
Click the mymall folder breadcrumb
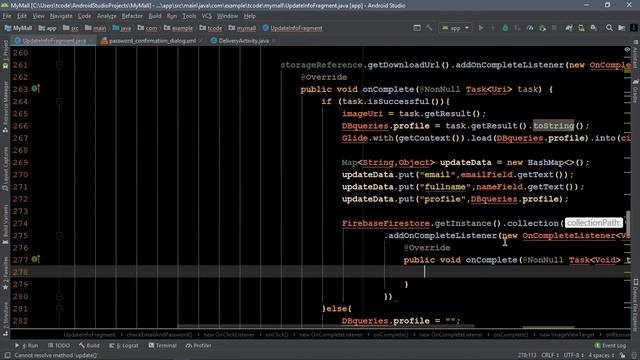[242, 28]
